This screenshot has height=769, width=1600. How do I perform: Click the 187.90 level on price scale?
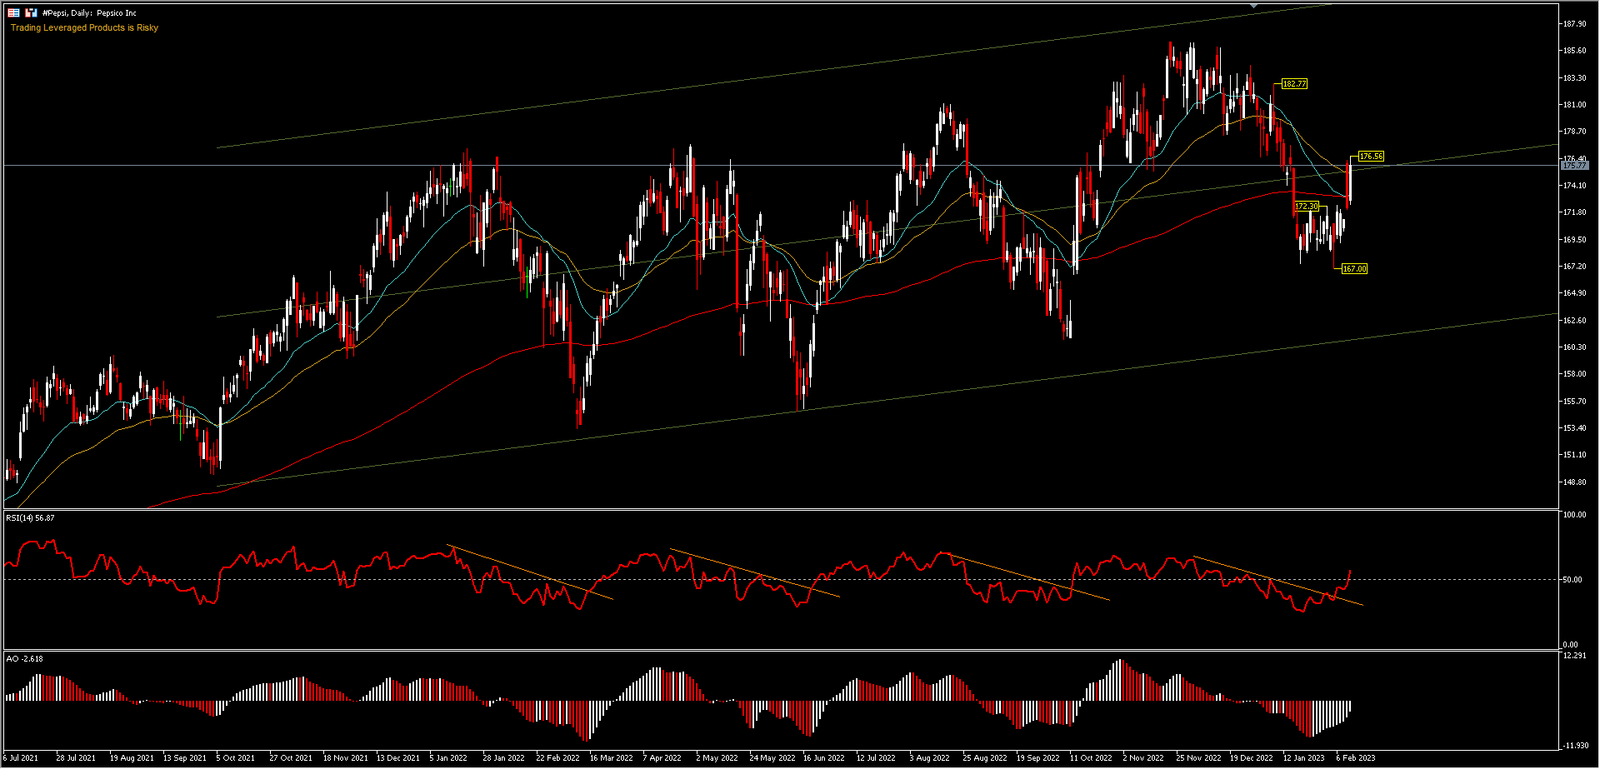tap(1575, 24)
